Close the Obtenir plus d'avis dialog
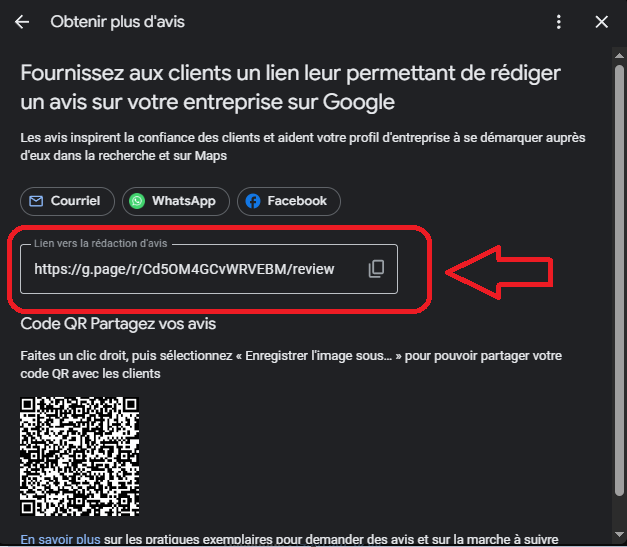This screenshot has width=627, height=547. pyautogui.click(x=601, y=22)
